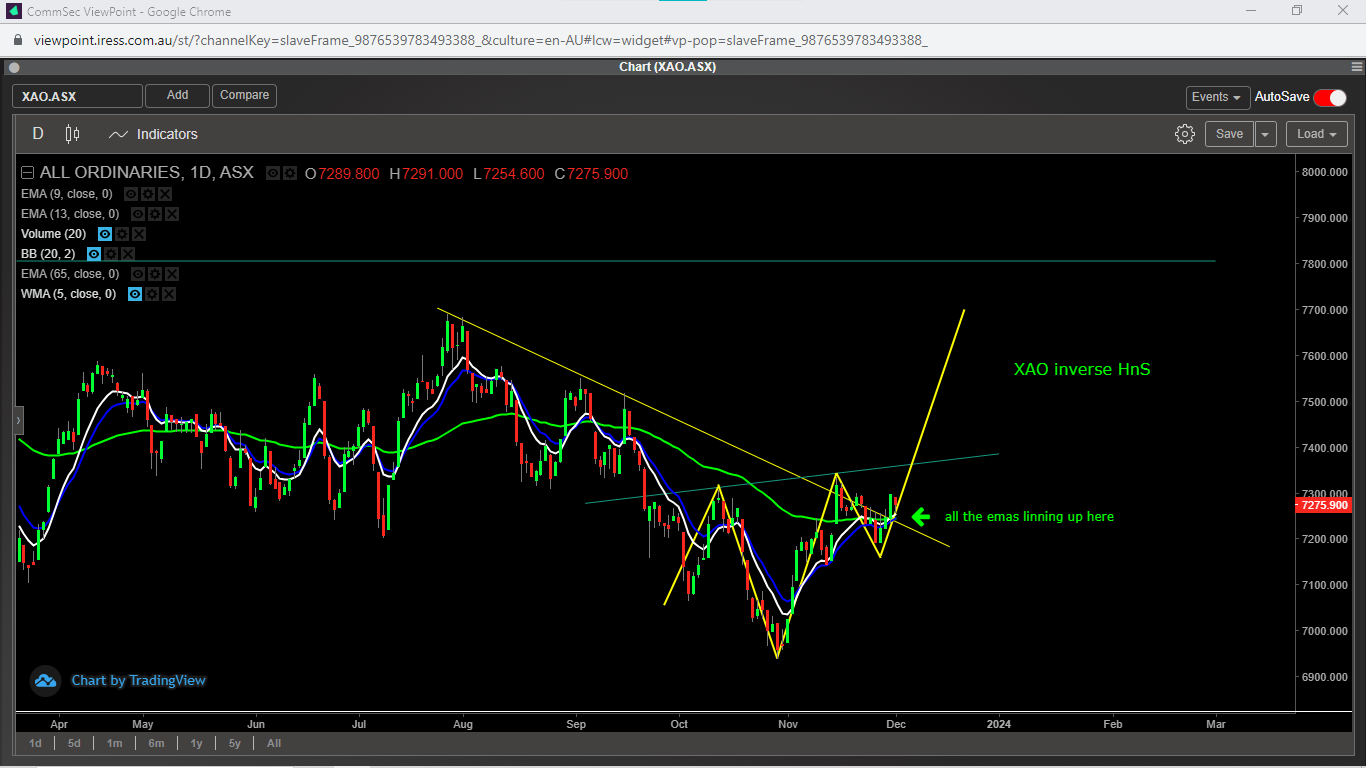
Task: Open the candlestick chart style selector
Action: tap(72, 134)
